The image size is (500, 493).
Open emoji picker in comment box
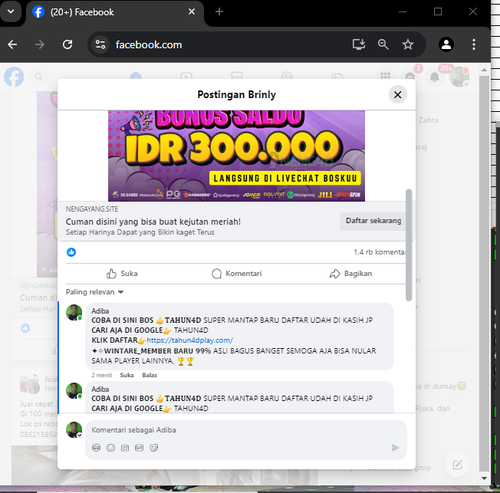(x=111, y=448)
